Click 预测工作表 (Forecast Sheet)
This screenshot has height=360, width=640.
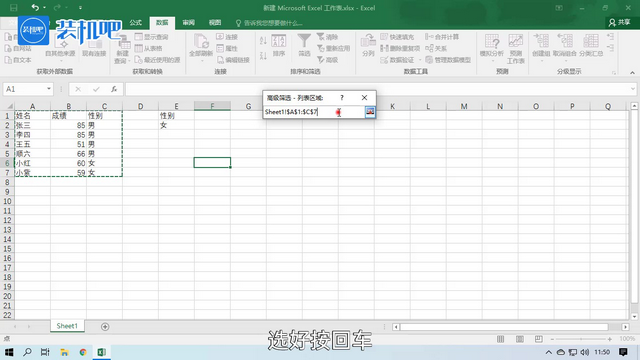click(516, 49)
